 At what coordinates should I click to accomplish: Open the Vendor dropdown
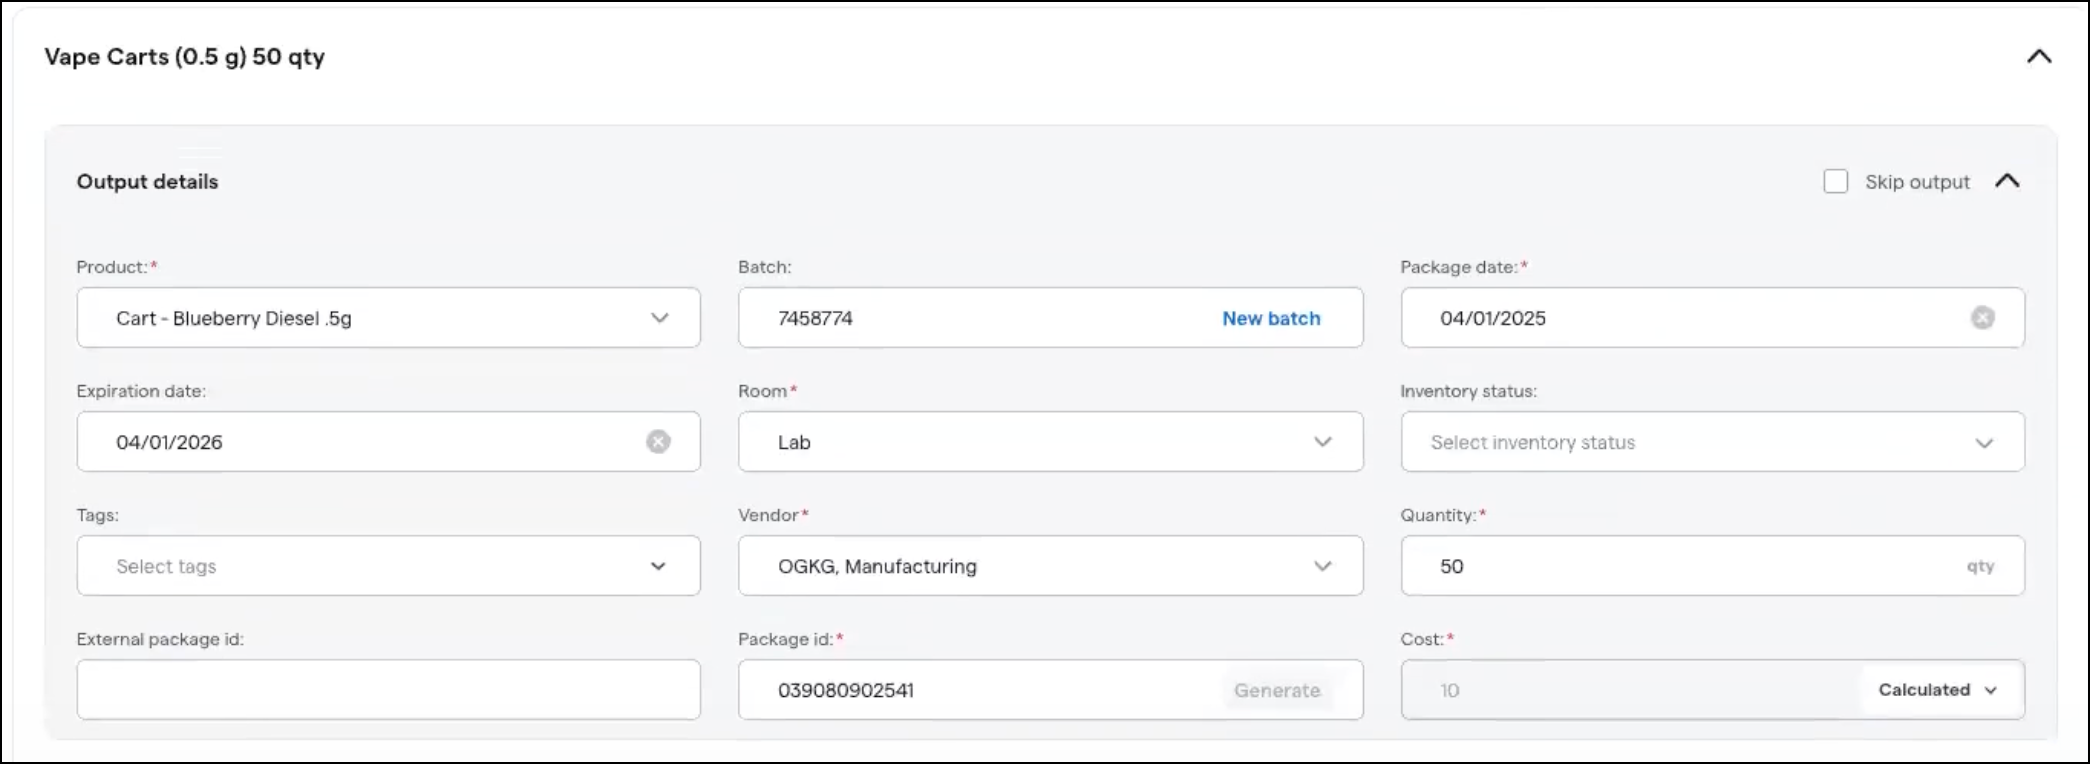[x=1050, y=566]
